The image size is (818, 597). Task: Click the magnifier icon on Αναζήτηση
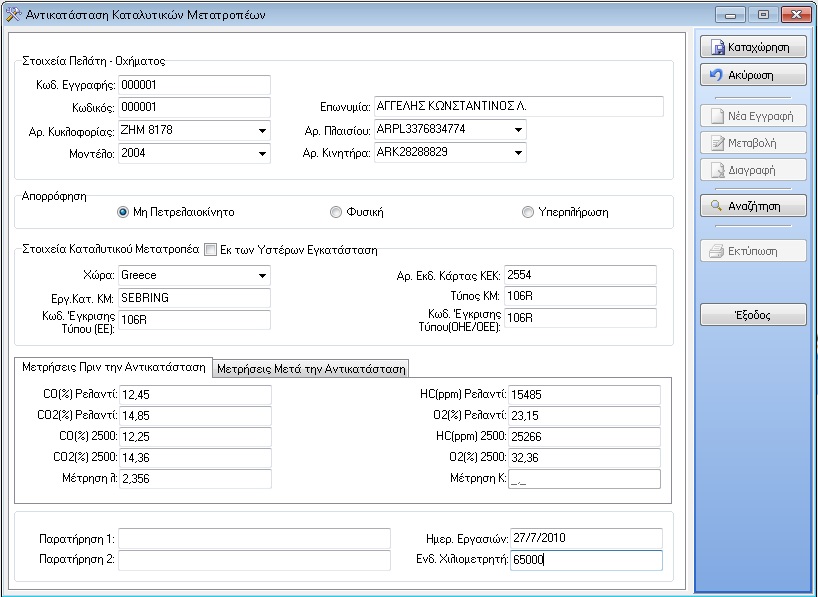tap(717, 206)
